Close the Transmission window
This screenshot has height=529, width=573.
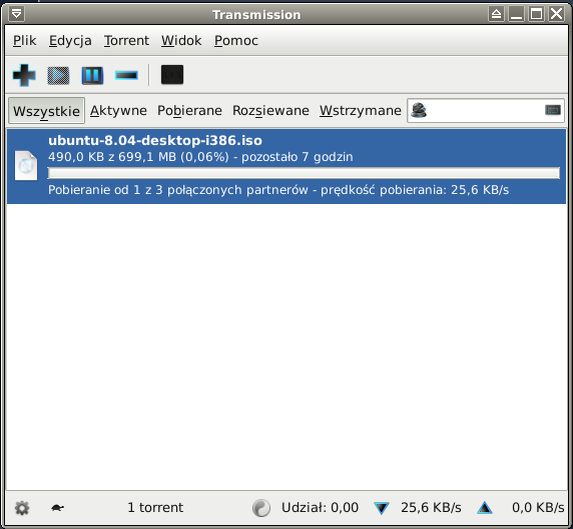[556, 14]
